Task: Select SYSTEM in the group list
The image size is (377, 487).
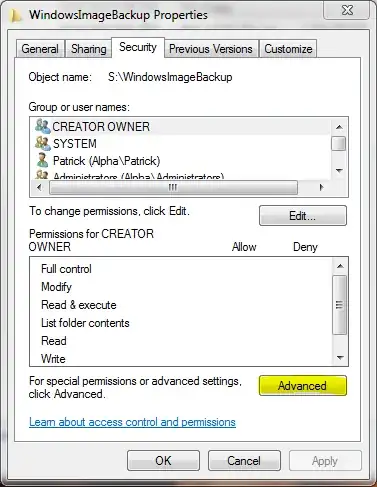Action: click(180, 144)
